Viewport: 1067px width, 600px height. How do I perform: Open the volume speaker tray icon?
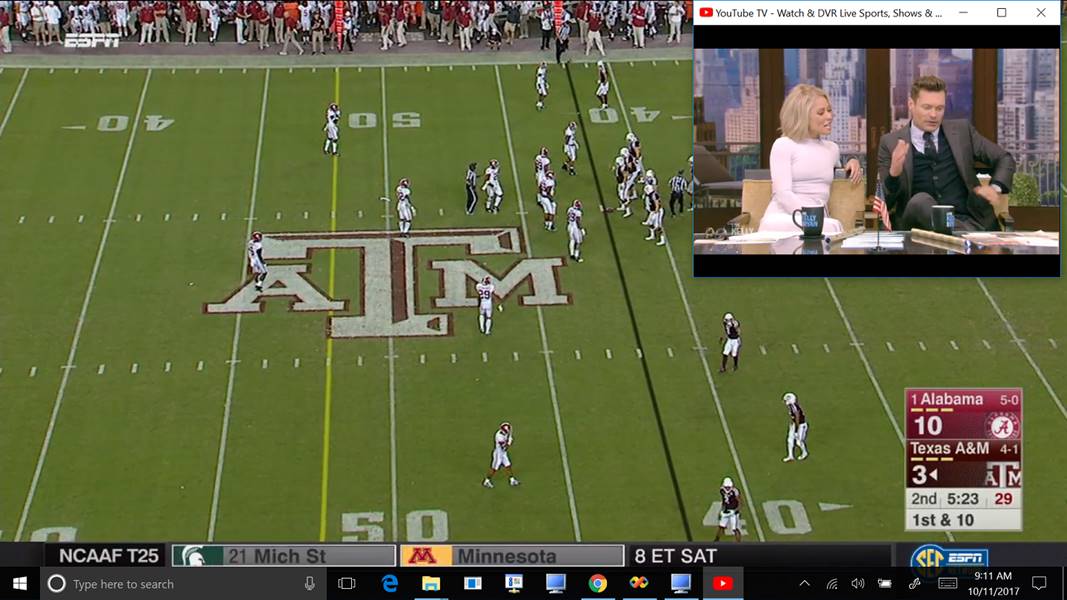[857, 584]
